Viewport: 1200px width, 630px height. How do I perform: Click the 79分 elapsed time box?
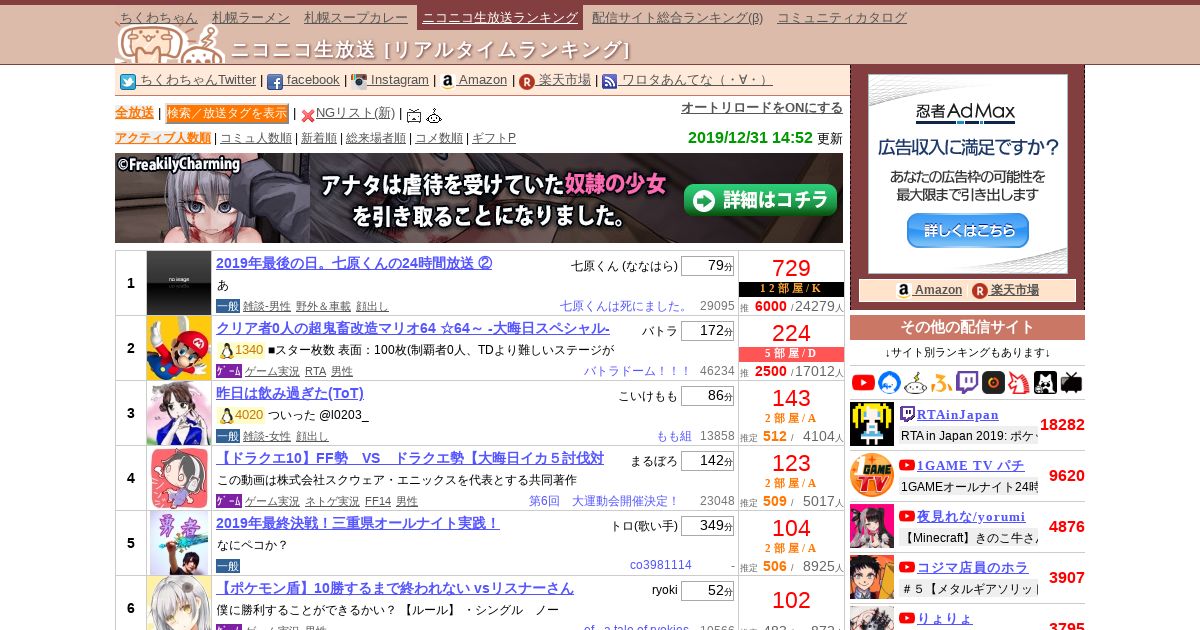click(707, 266)
